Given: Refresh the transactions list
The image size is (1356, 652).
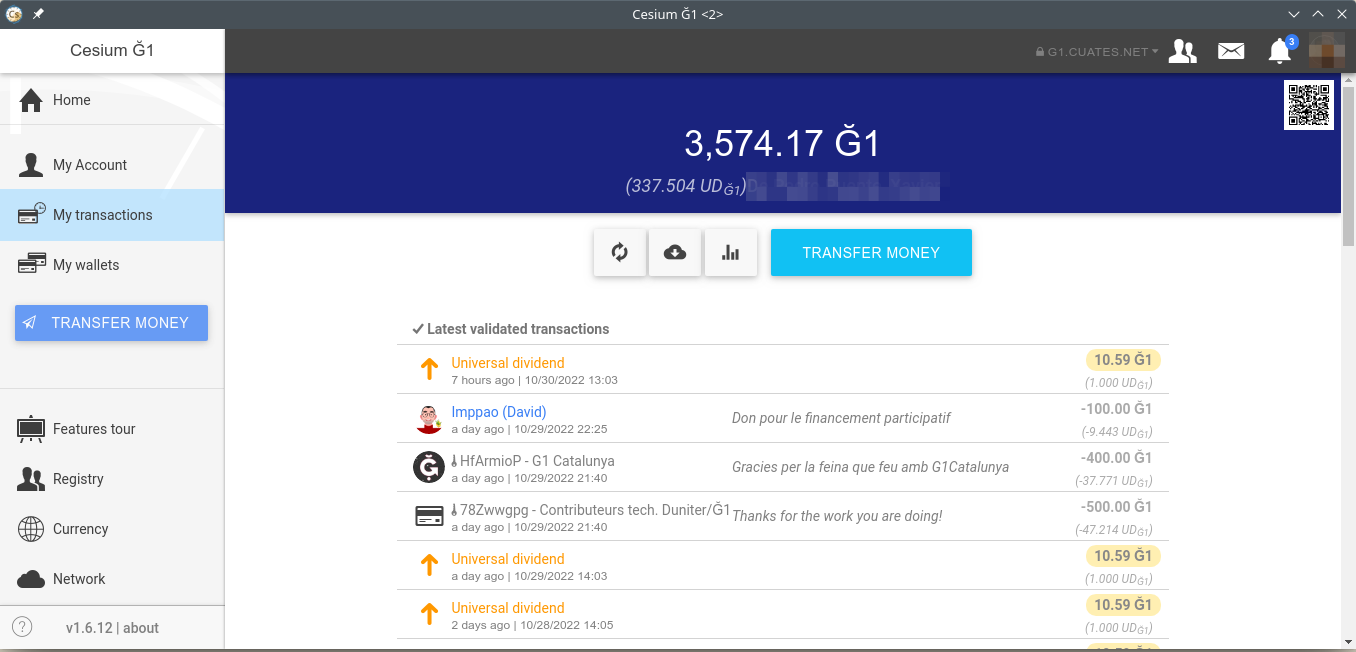Looking at the screenshot, I should (x=620, y=253).
